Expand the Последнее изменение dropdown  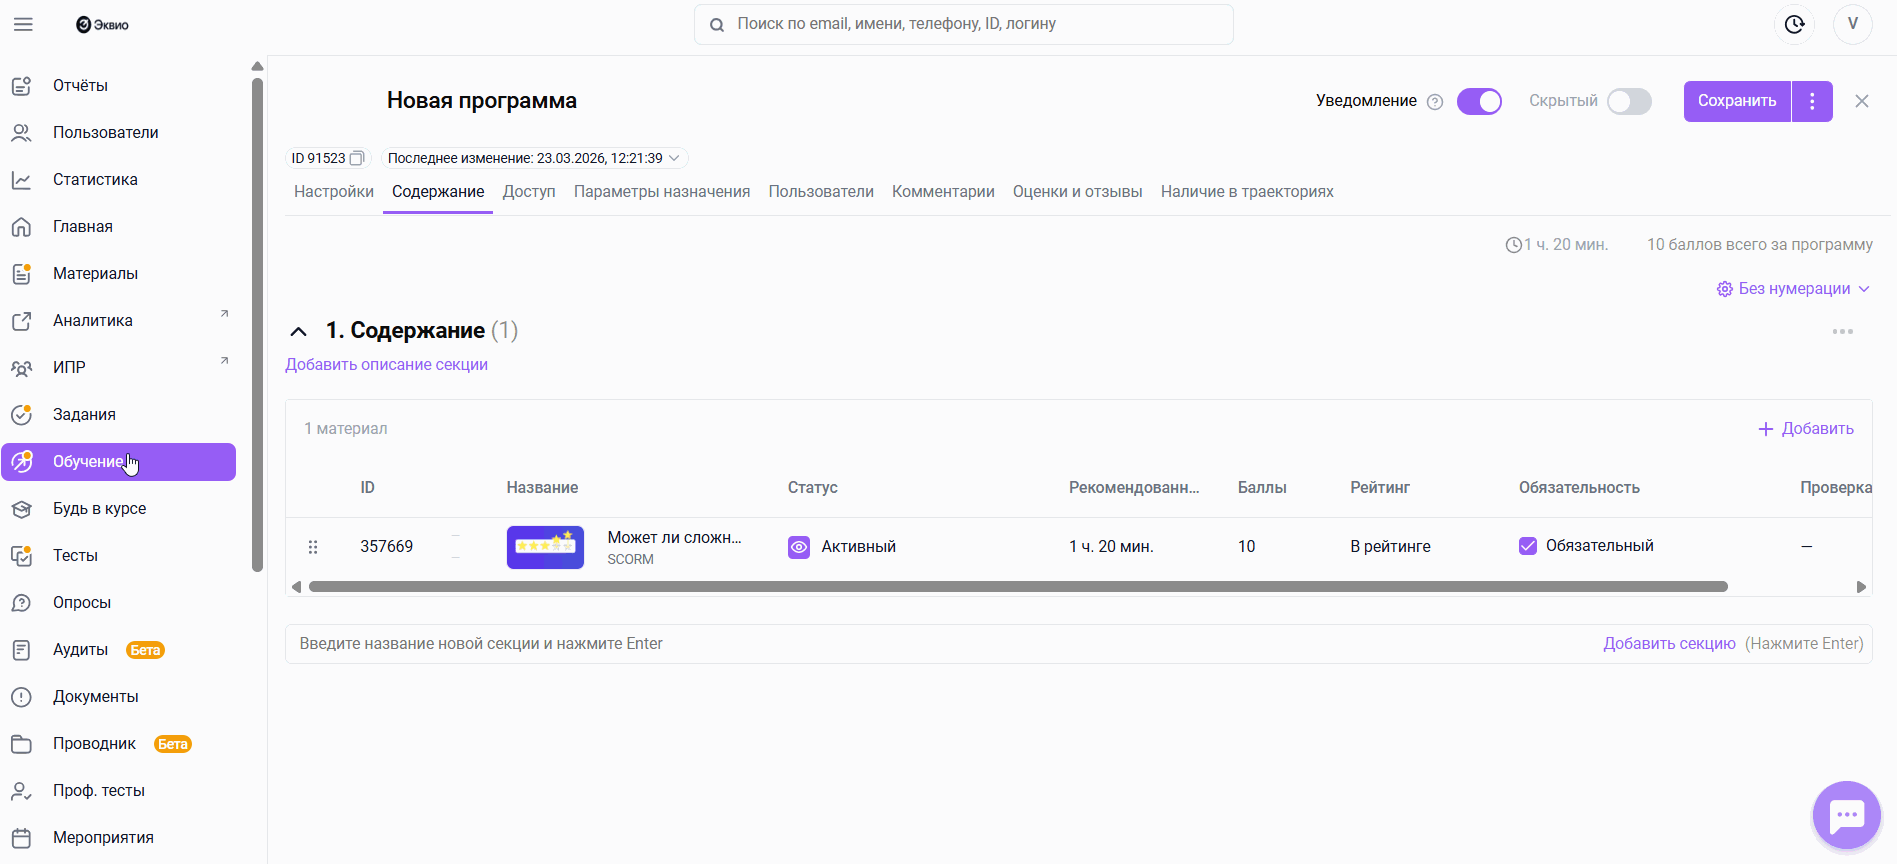point(674,158)
